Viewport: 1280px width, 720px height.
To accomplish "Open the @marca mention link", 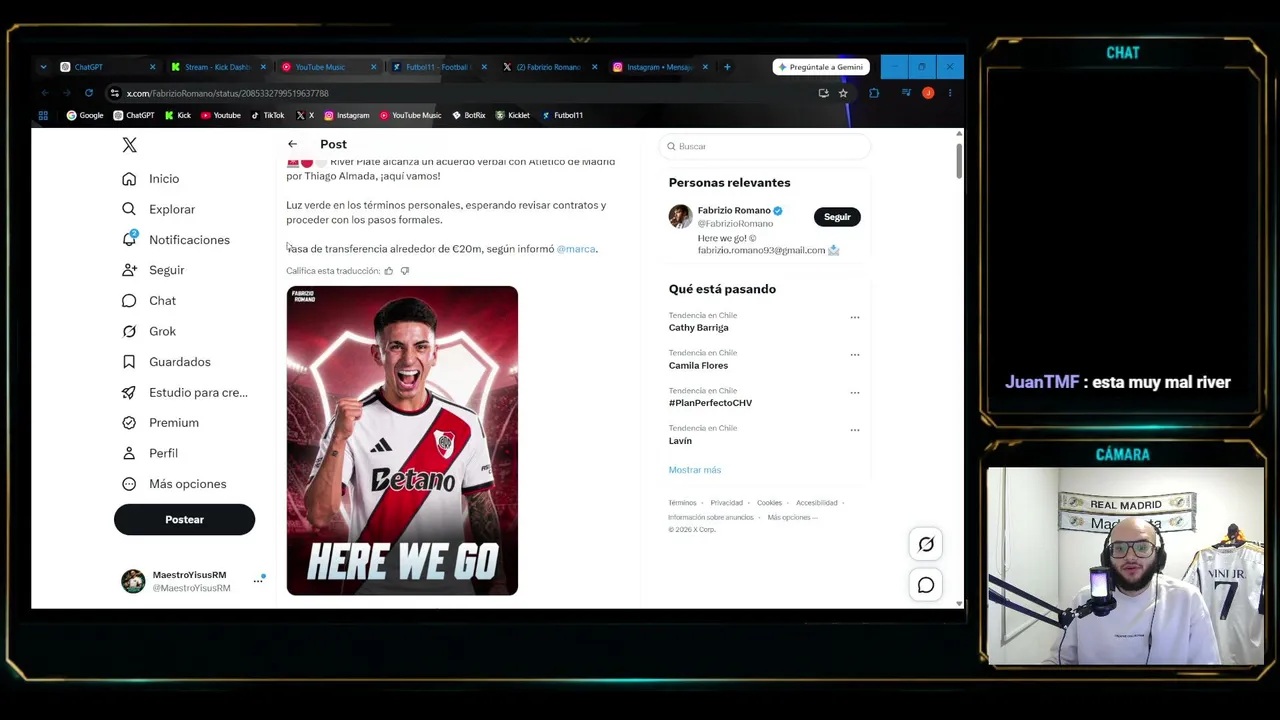I will pos(576,249).
